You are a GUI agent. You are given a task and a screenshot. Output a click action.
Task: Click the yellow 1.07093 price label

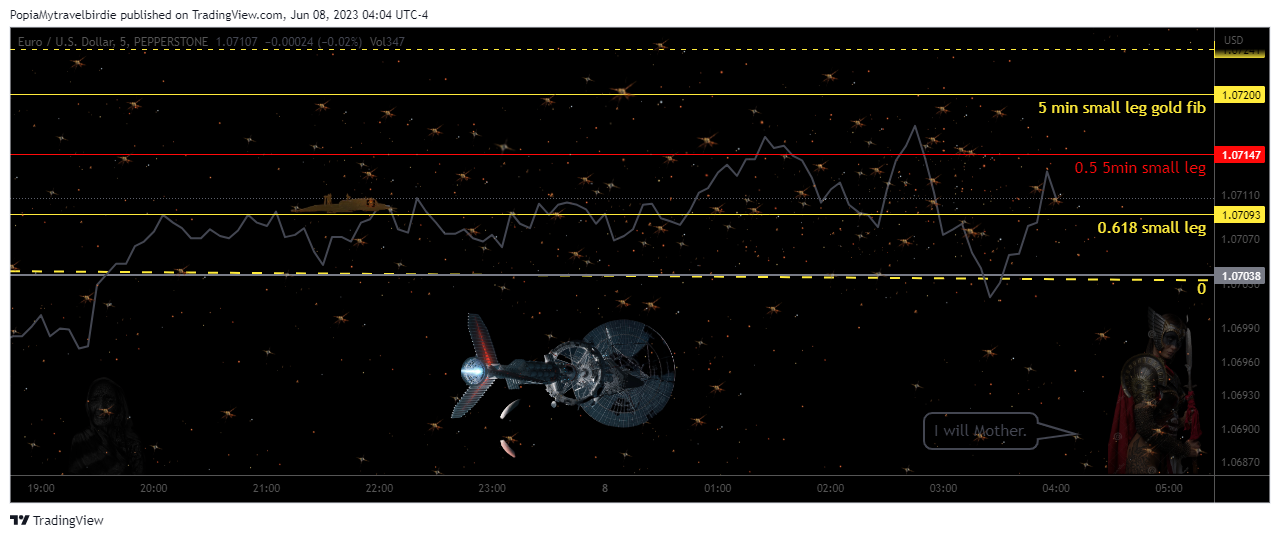pyautogui.click(x=1240, y=214)
